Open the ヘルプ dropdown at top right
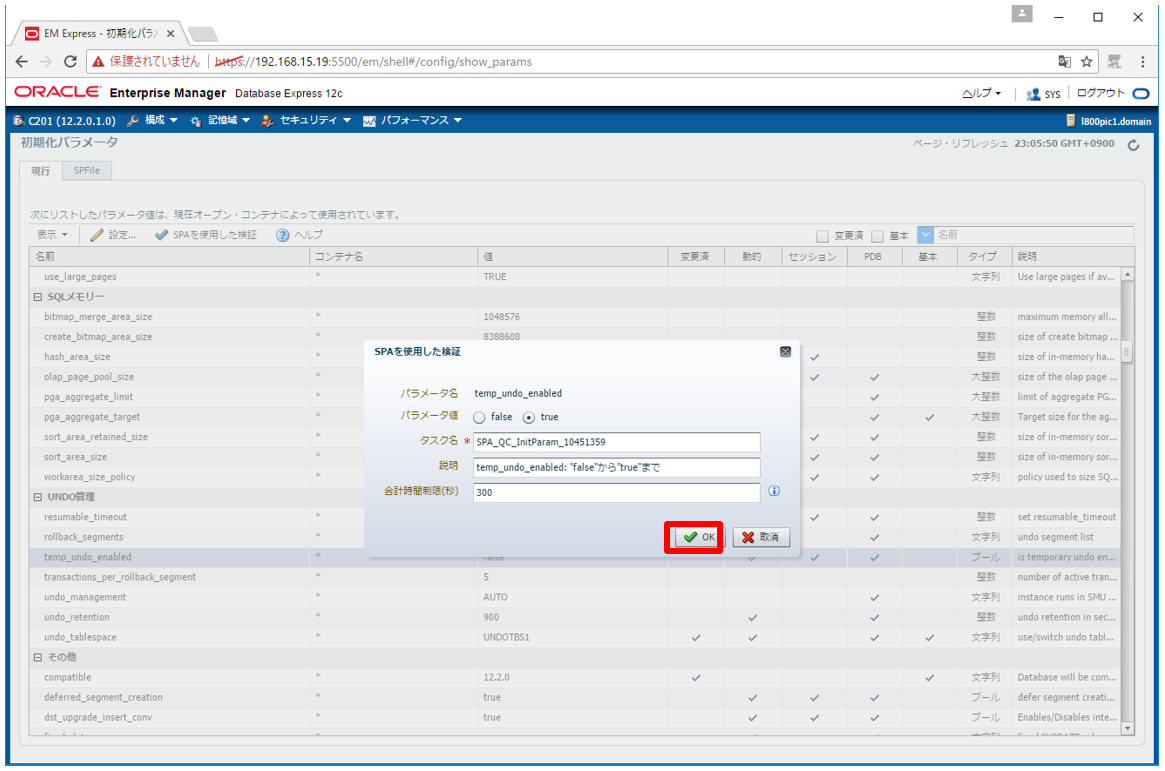 981,93
